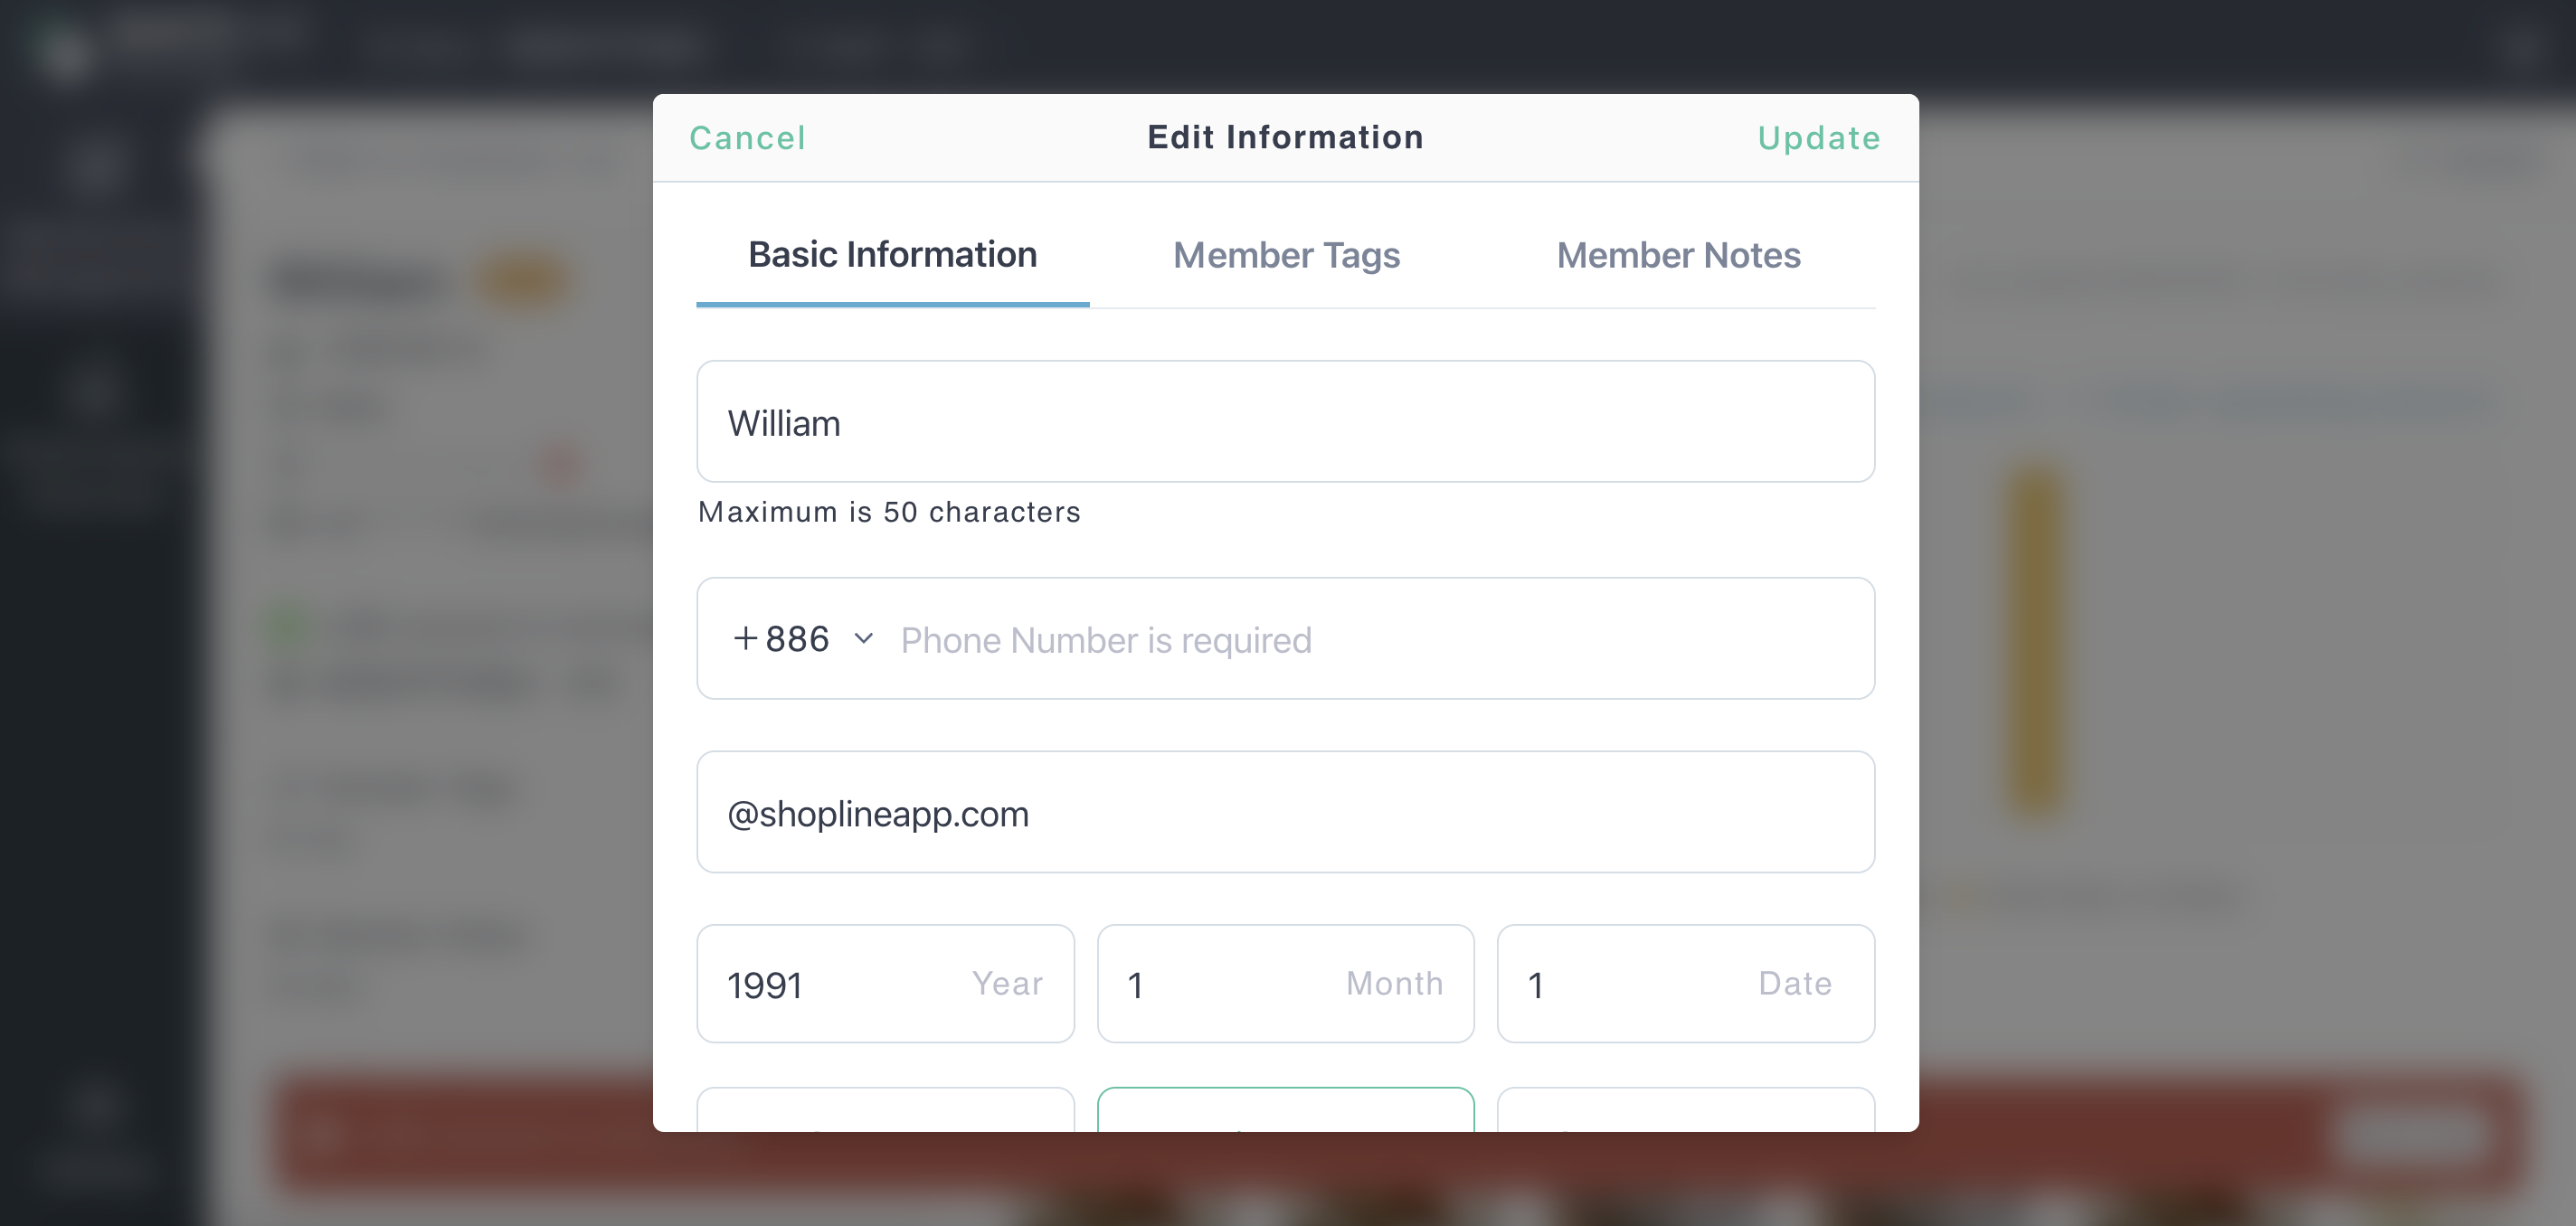Switch to the Member Tags tab
The image size is (2576, 1226).
(x=1286, y=255)
